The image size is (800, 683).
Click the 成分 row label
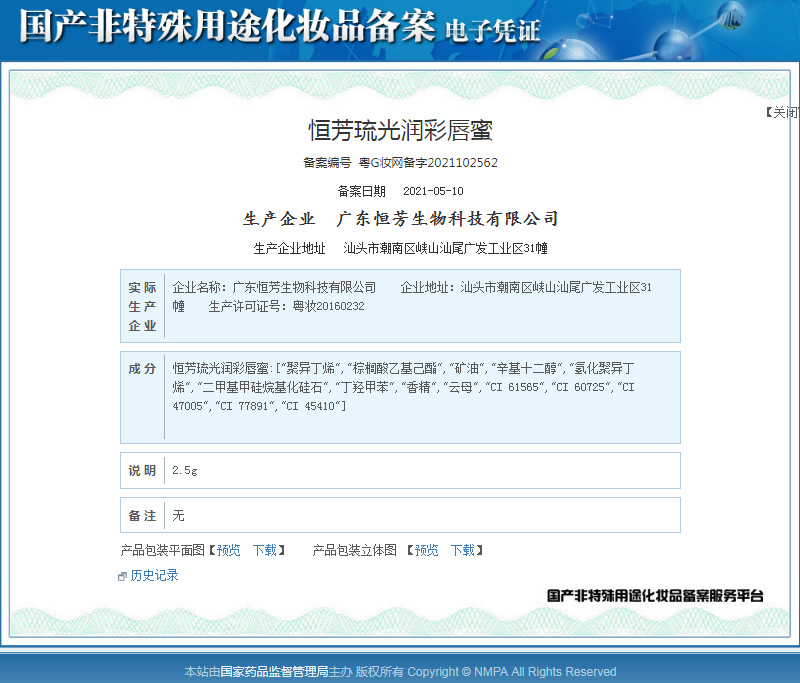pos(142,368)
